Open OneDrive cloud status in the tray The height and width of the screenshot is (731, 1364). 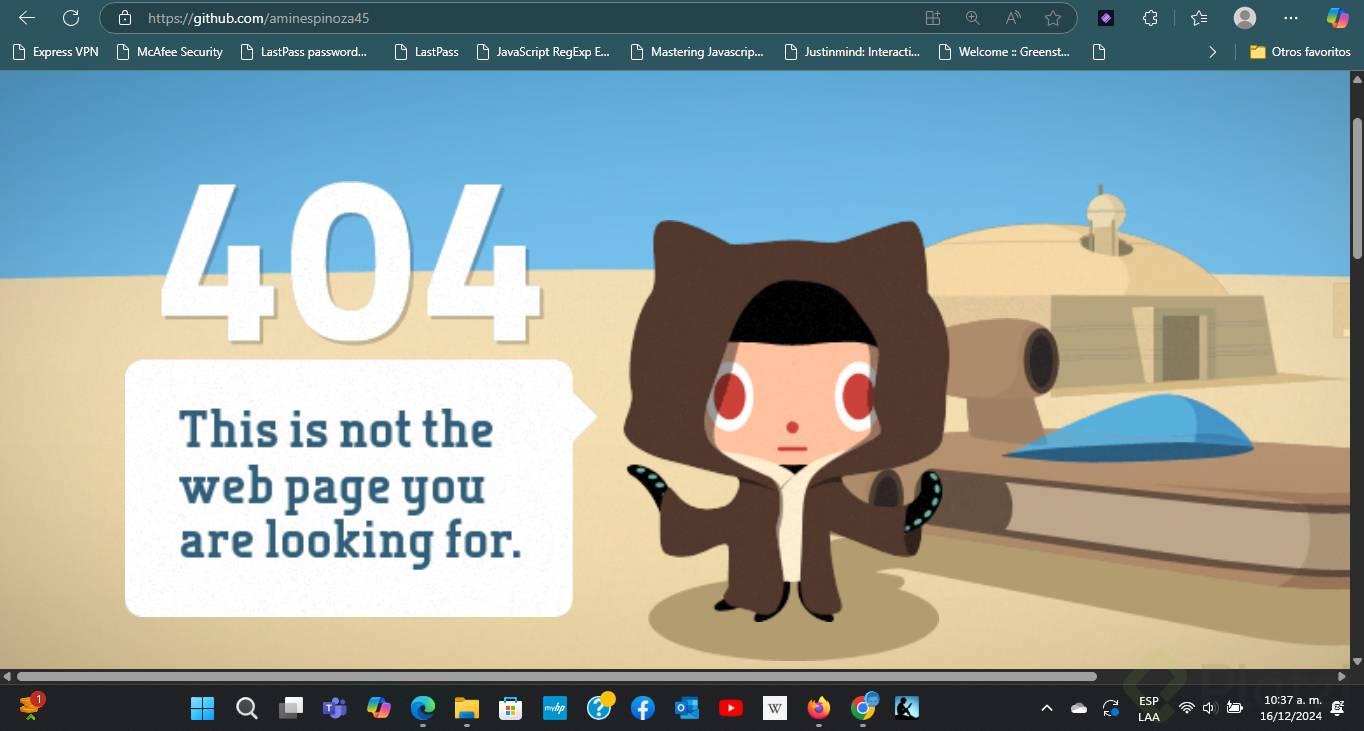(x=1079, y=708)
